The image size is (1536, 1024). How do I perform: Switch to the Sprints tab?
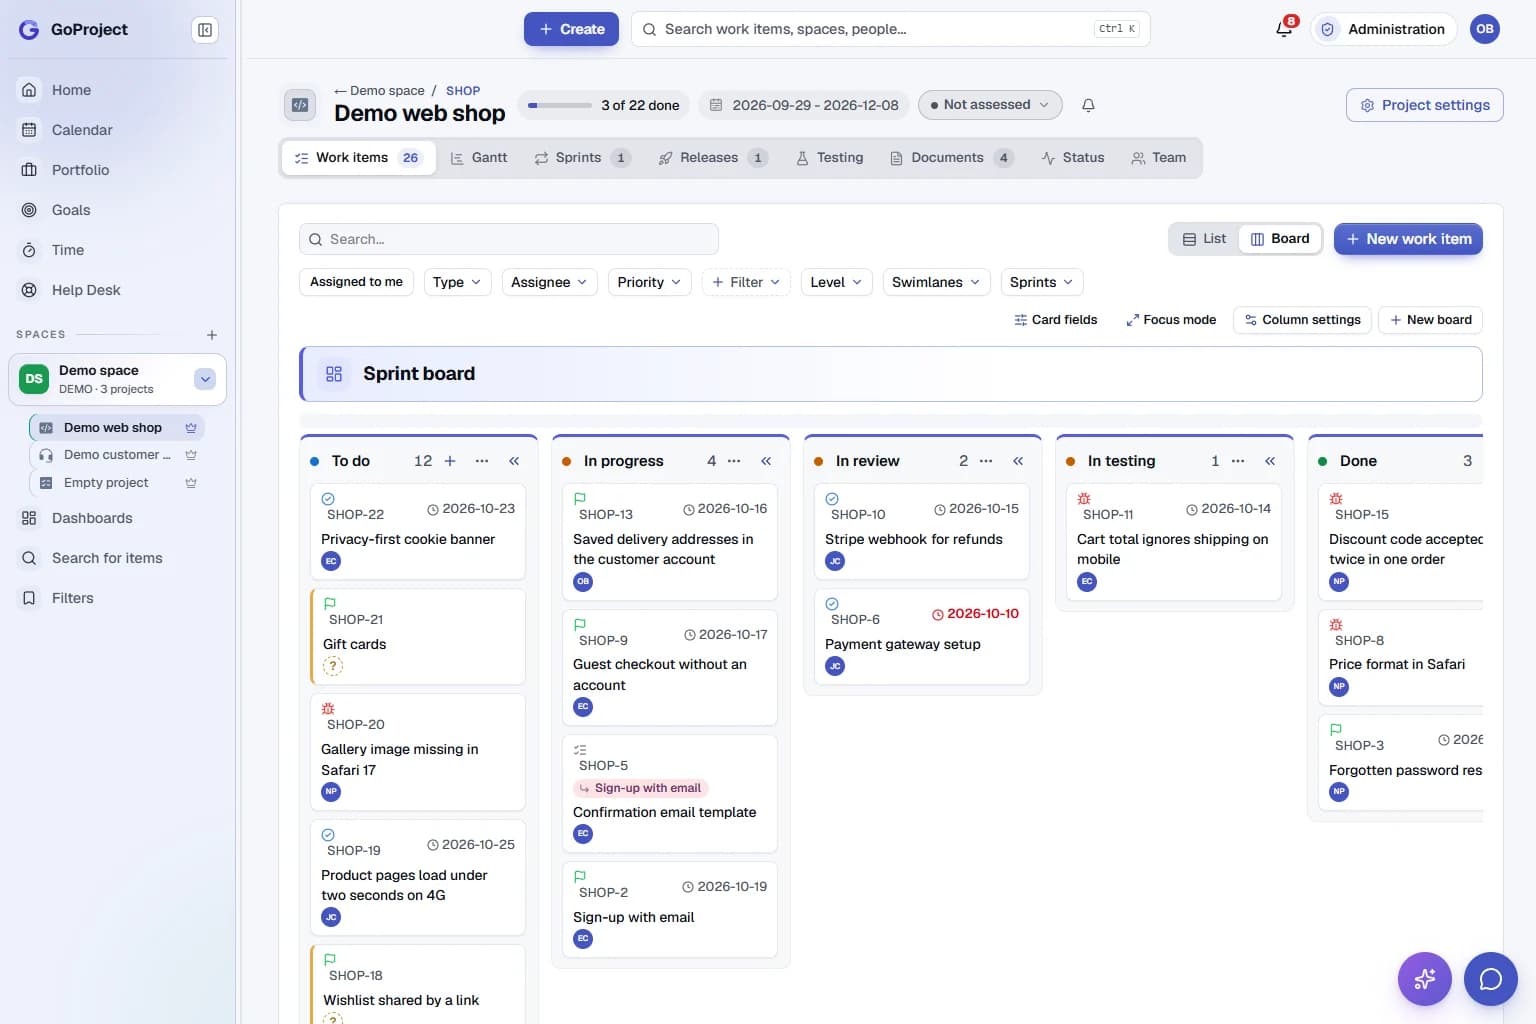pyautogui.click(x=582, y=158)
